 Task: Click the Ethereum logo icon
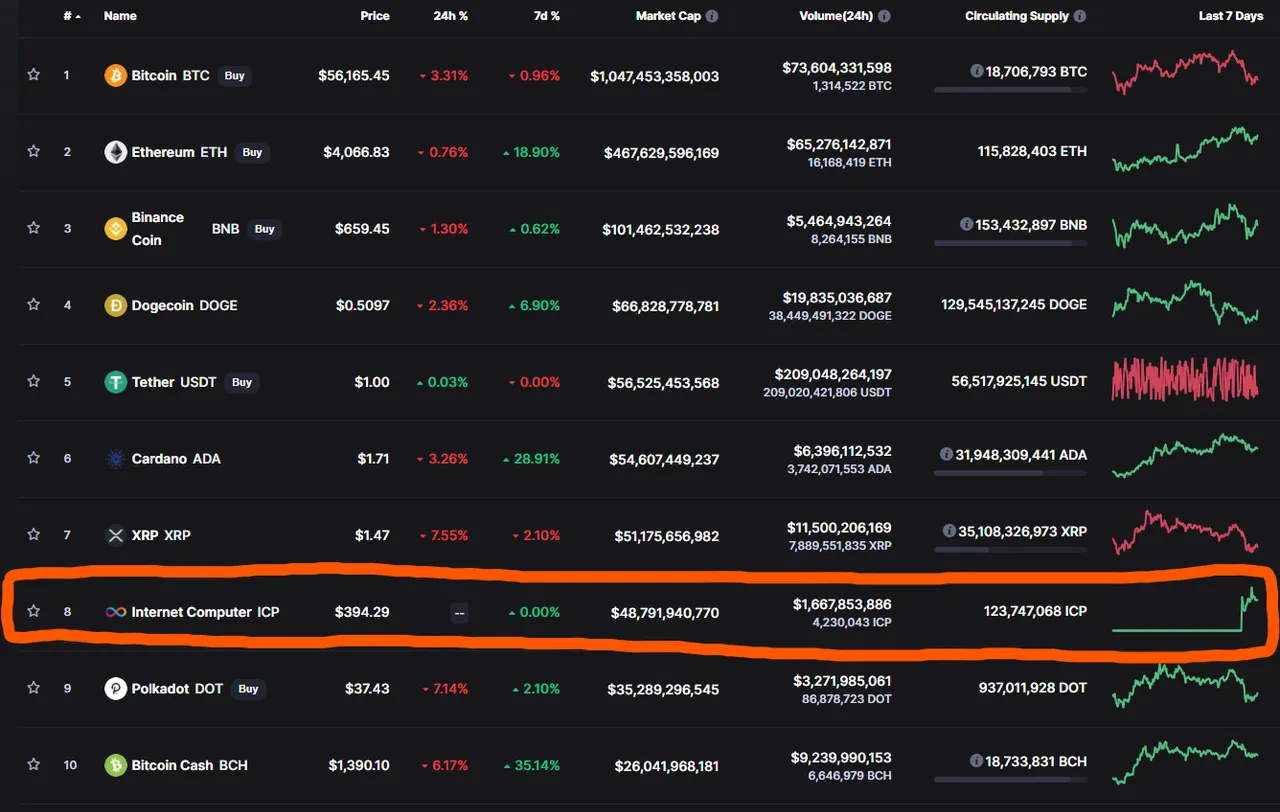(116, 152)
